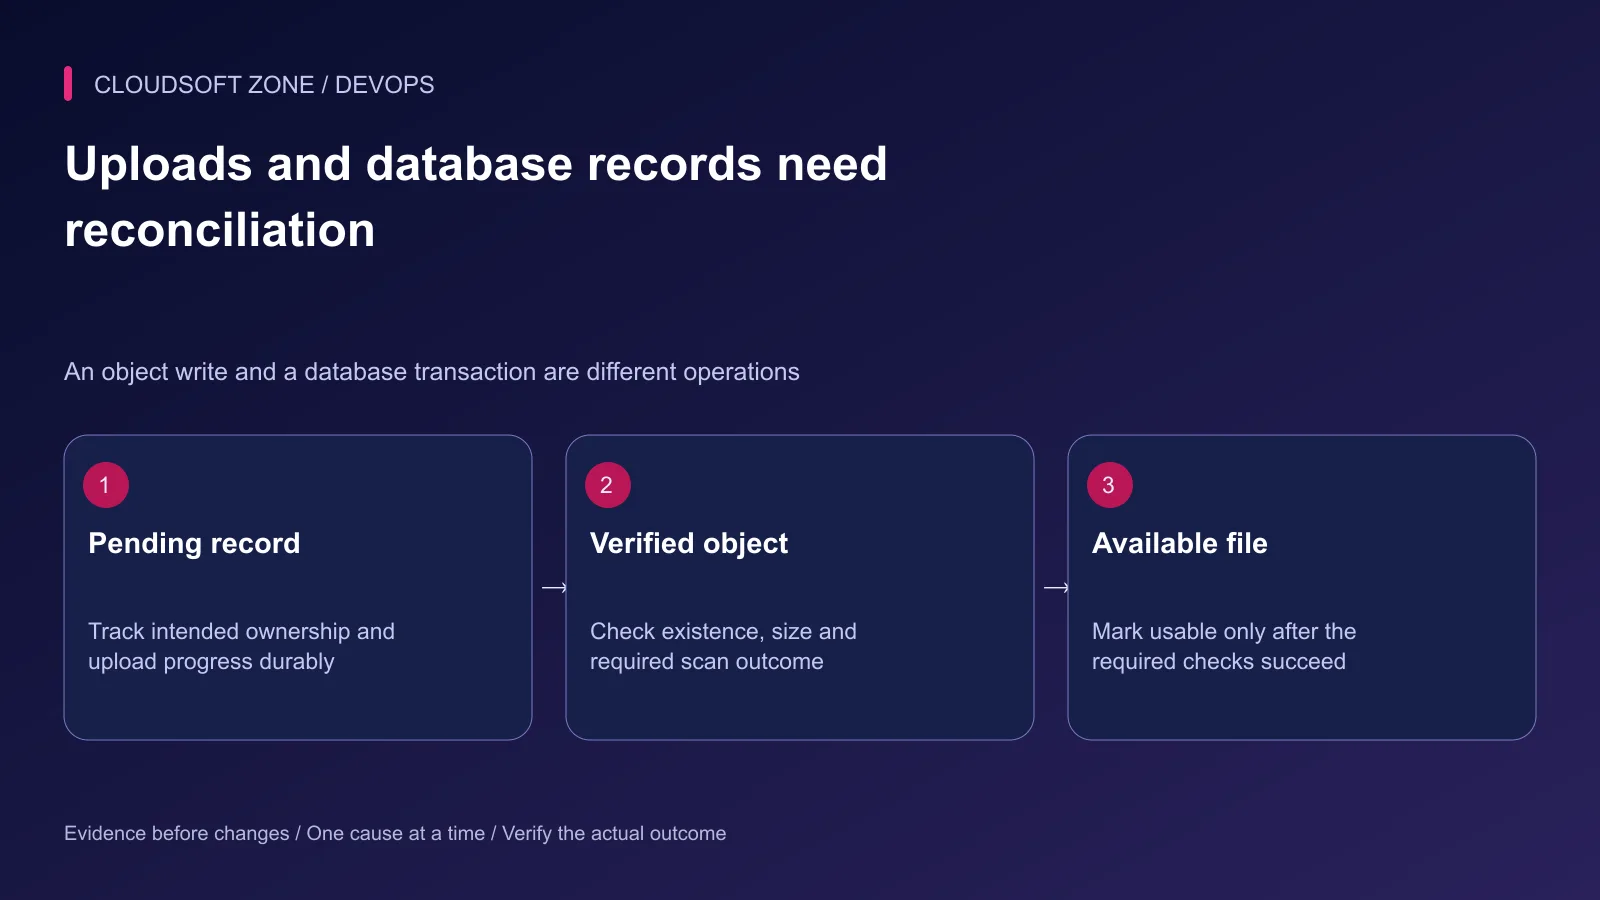Click the step 3 number badge
The width and height of the screenshot is (1600, 900).
[1110, 485]
